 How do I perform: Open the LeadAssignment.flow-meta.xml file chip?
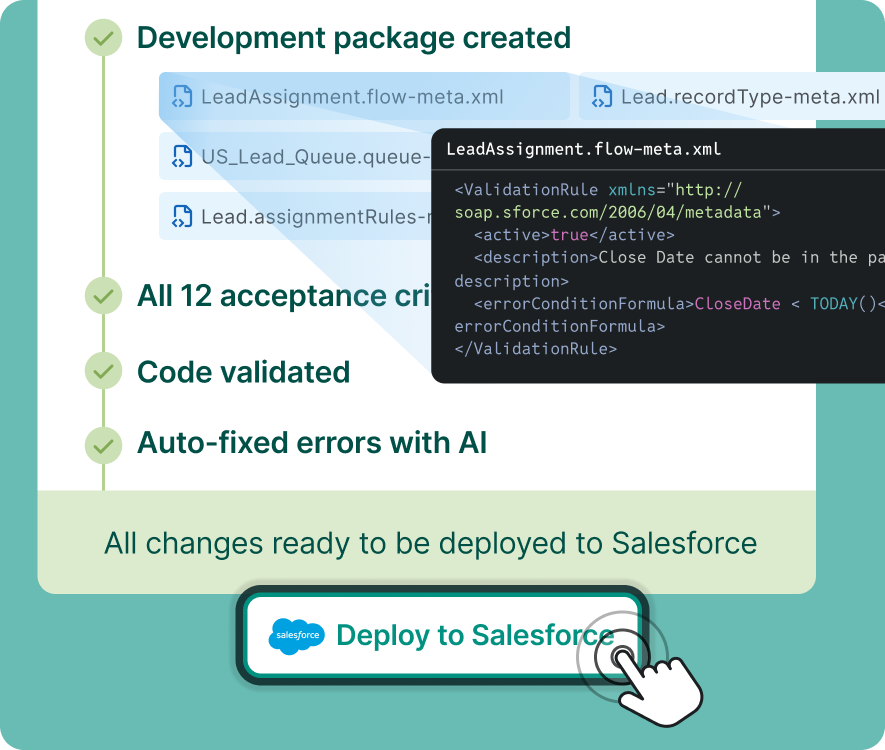(364, 97)
